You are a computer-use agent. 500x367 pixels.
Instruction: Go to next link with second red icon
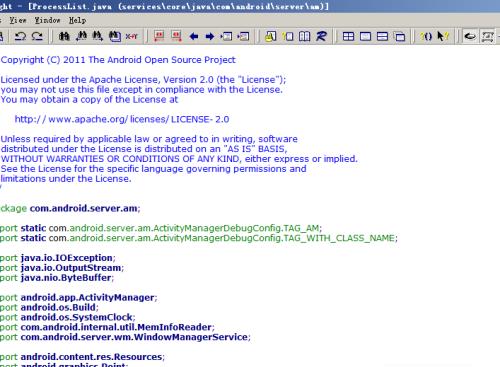[x=176, y=36]
